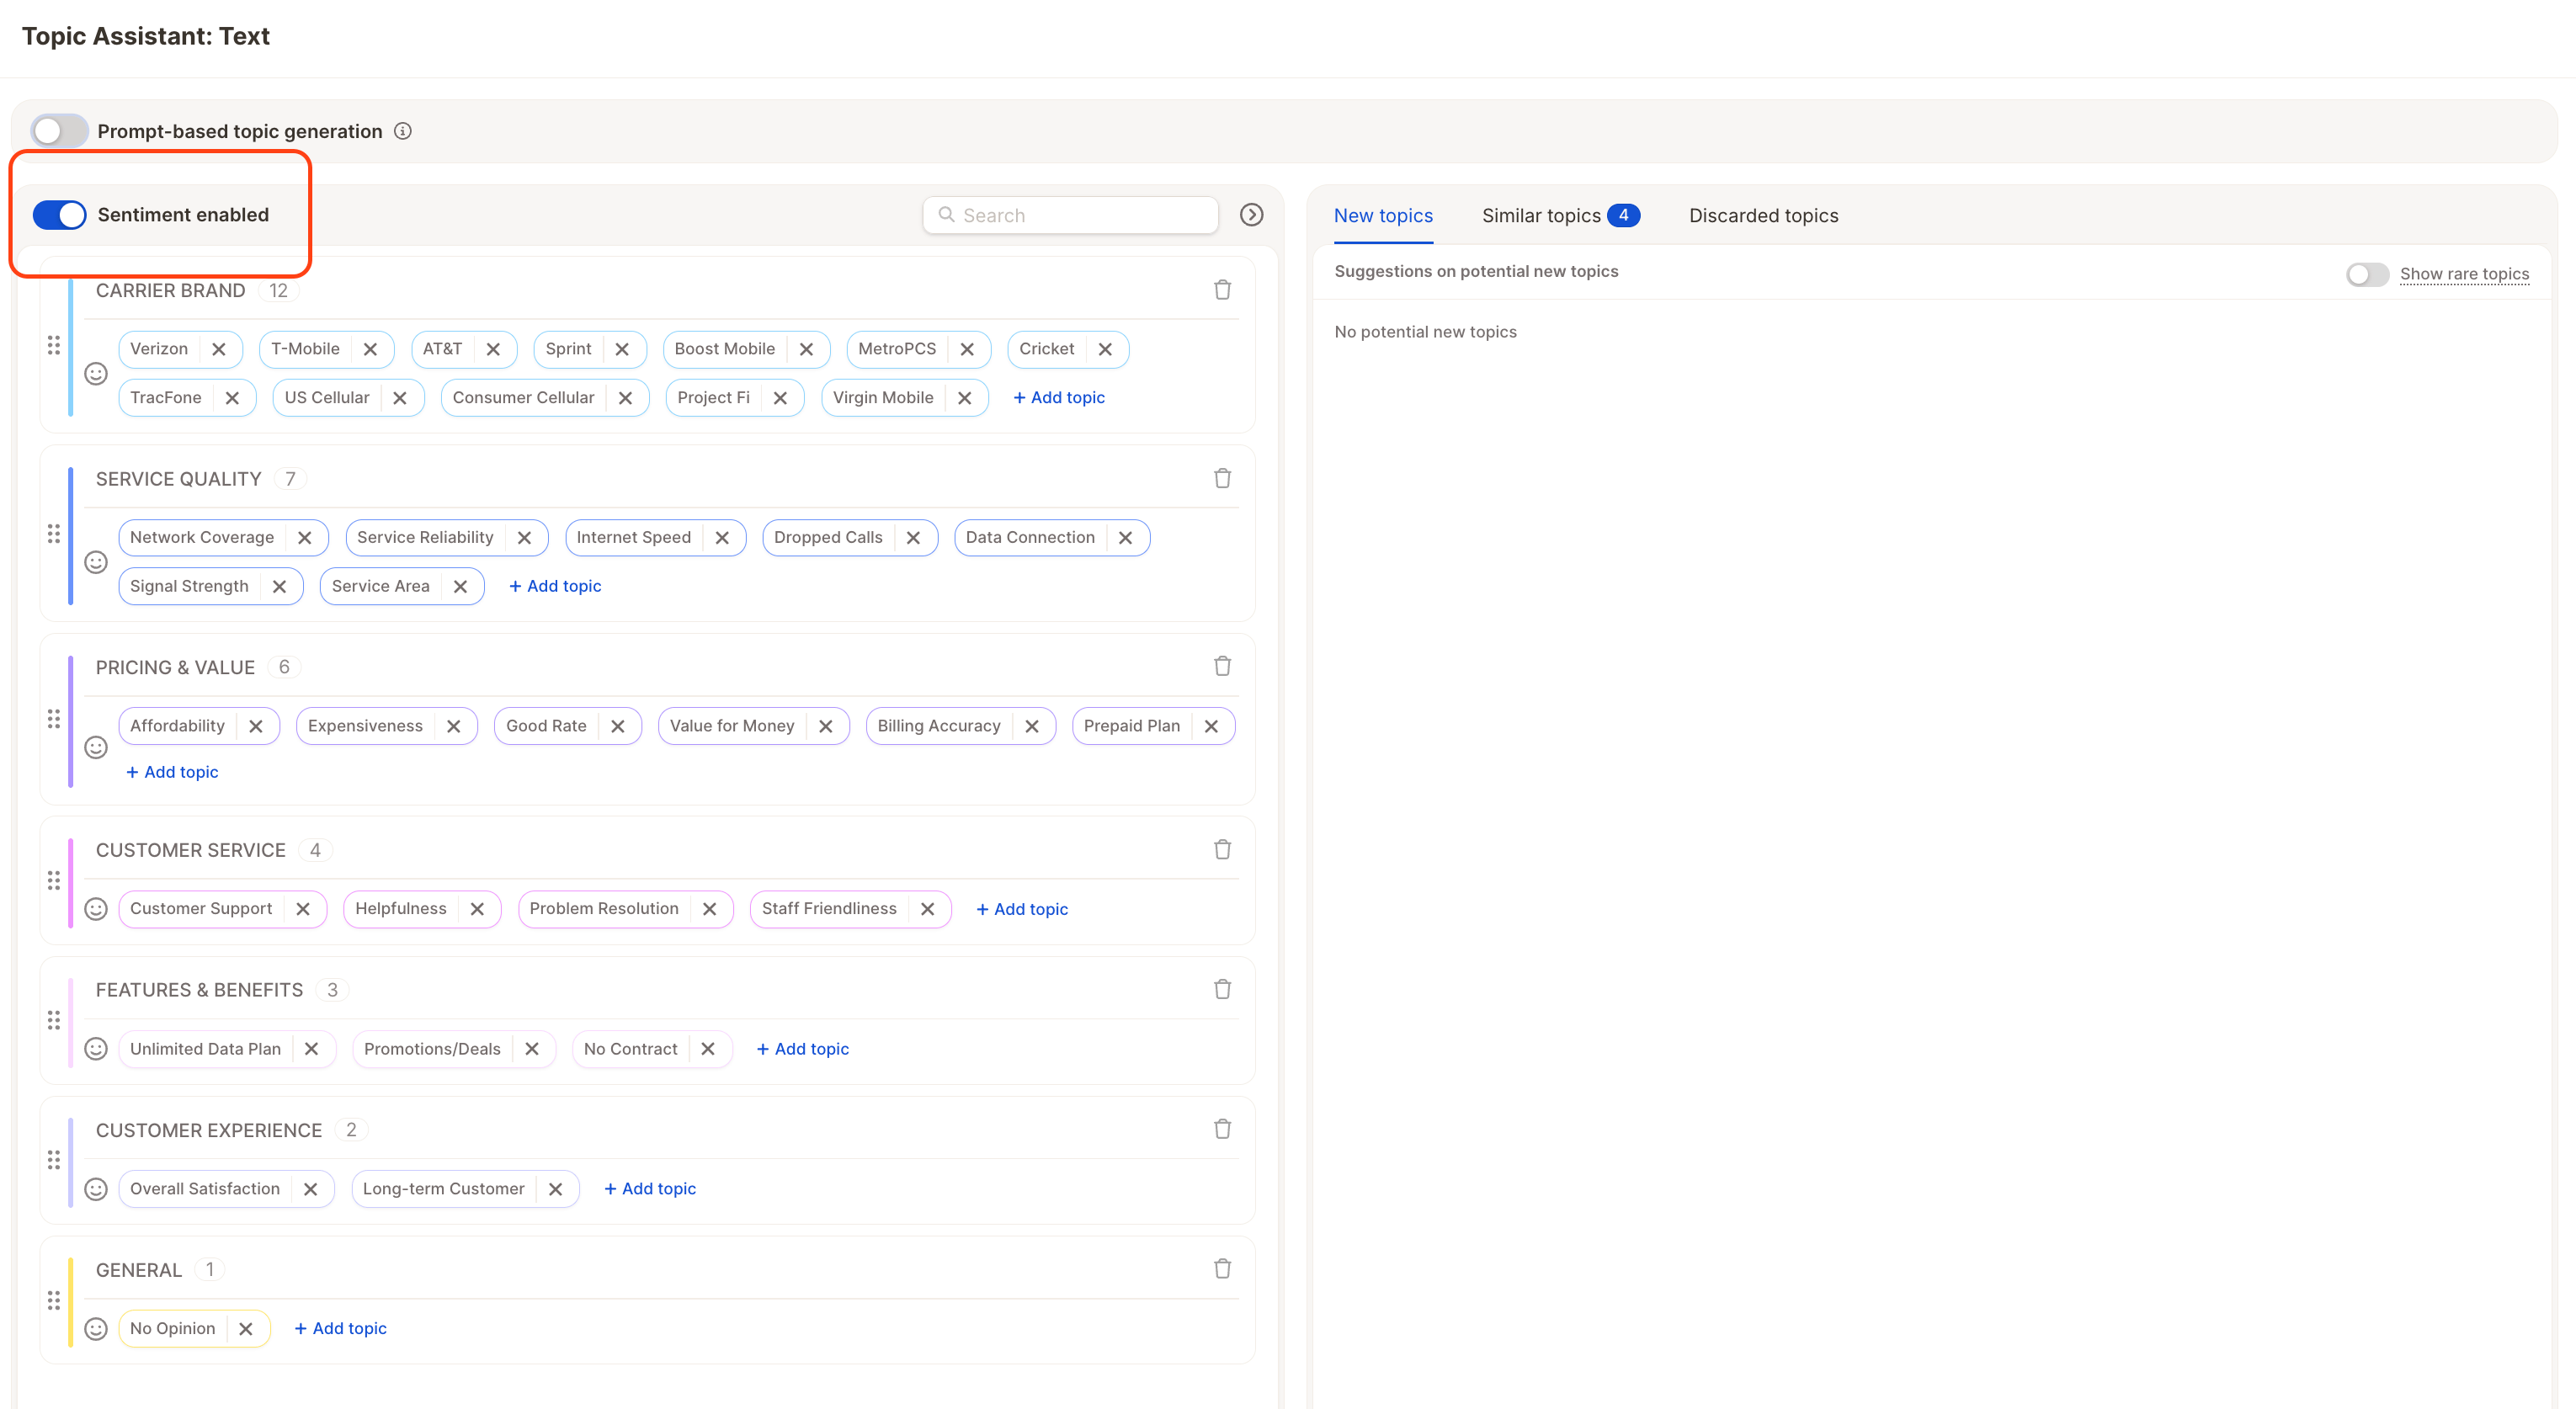Click the sentiment smiley for GENERAL
Viewport: 2576px width, 1409px height.
point(96,1328)
